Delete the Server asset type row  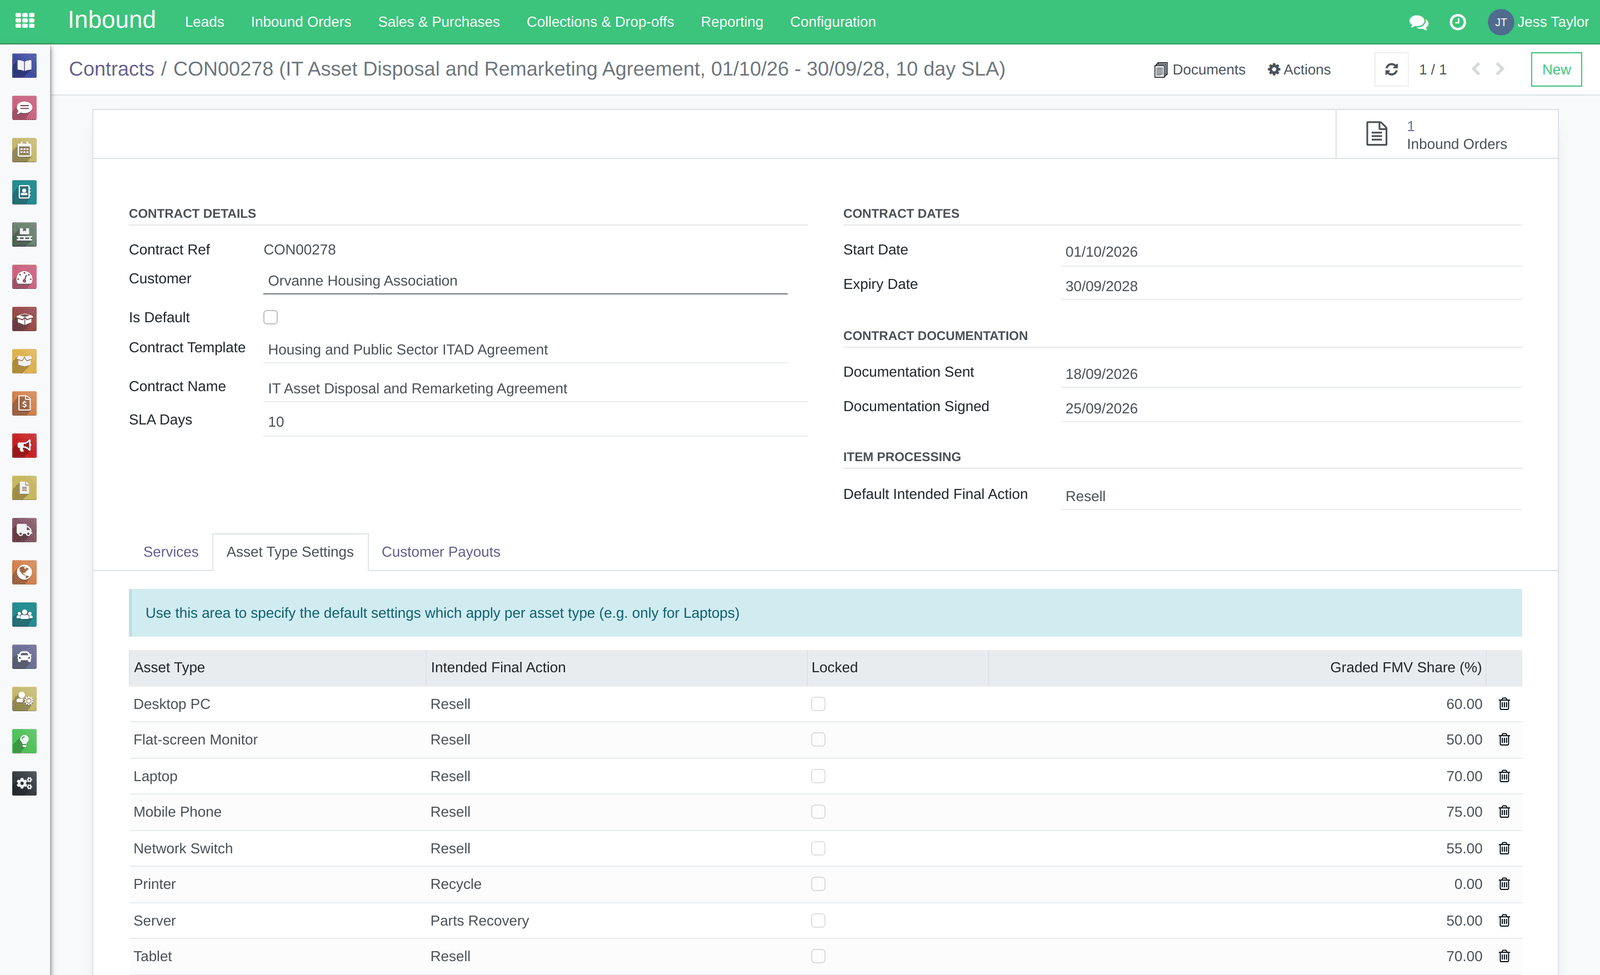1504,920
